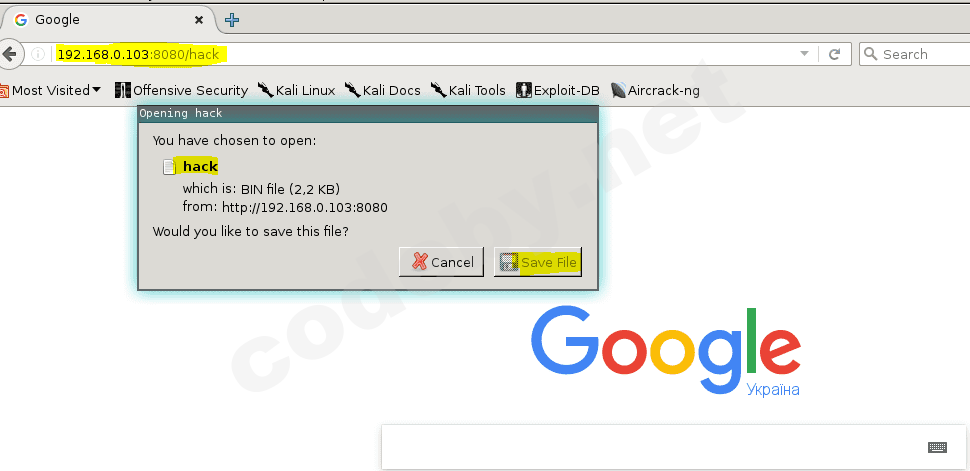Close the Google tab

(199, 20)
